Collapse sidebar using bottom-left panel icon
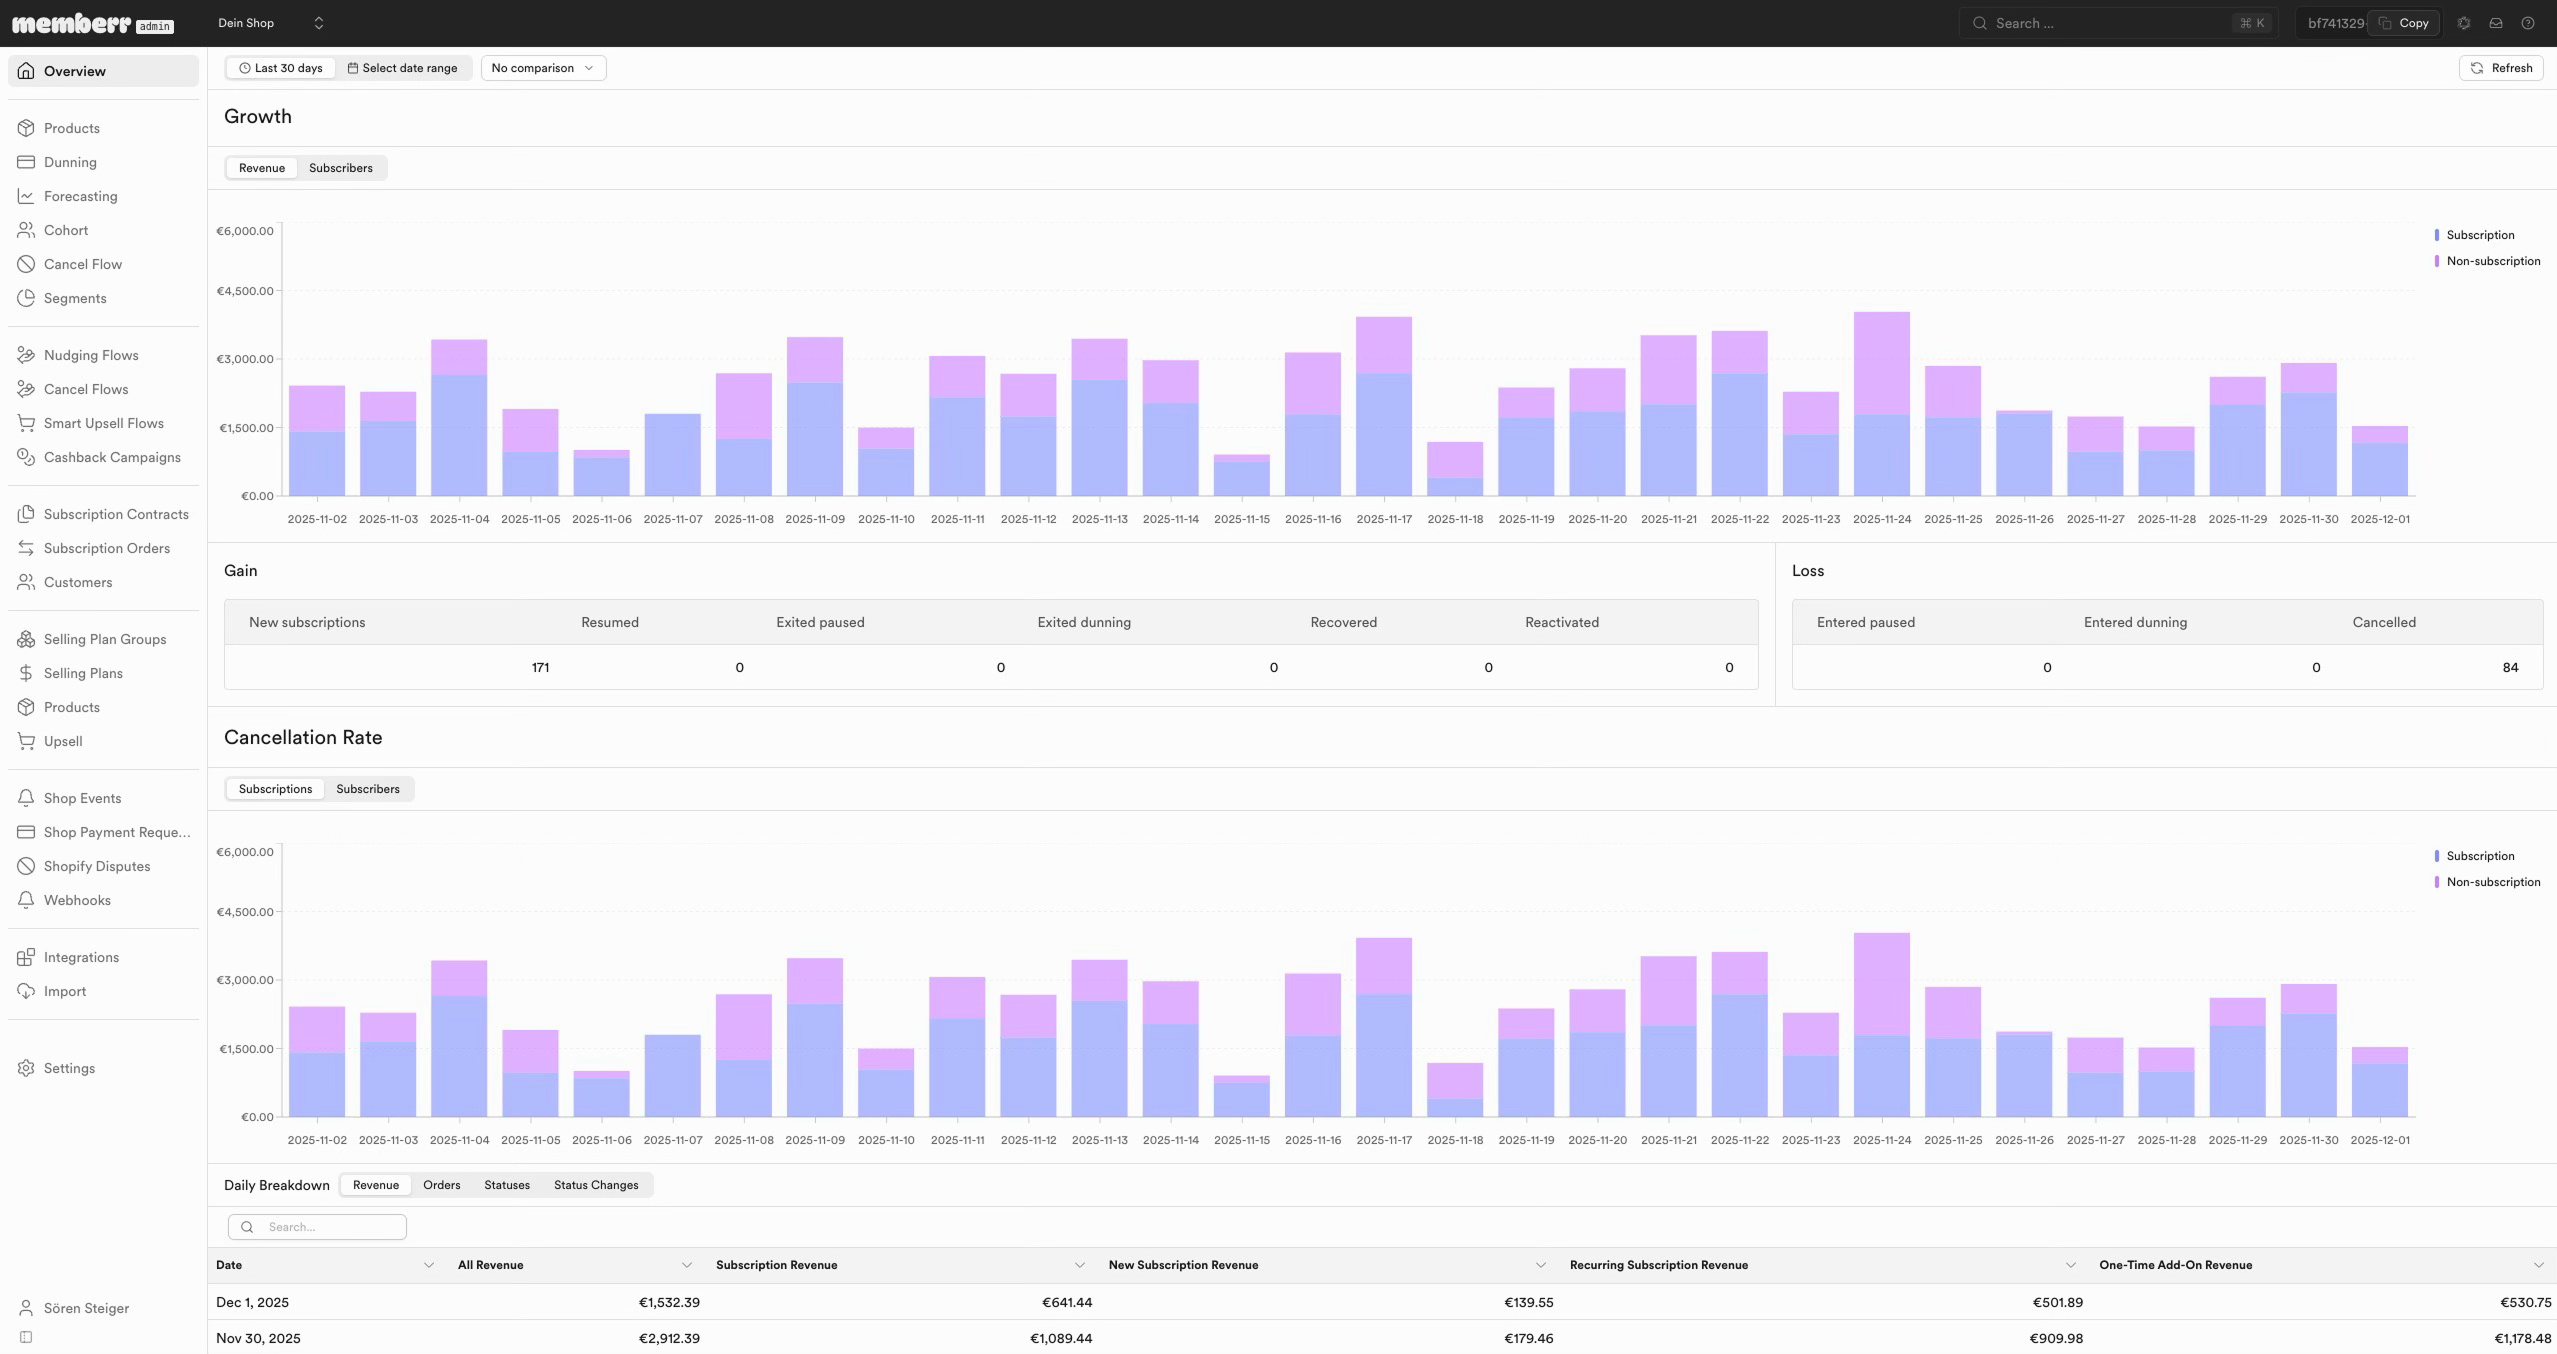This screenshot has width=2557, height=1354. pyautogui.click(x=26, y=1337)
